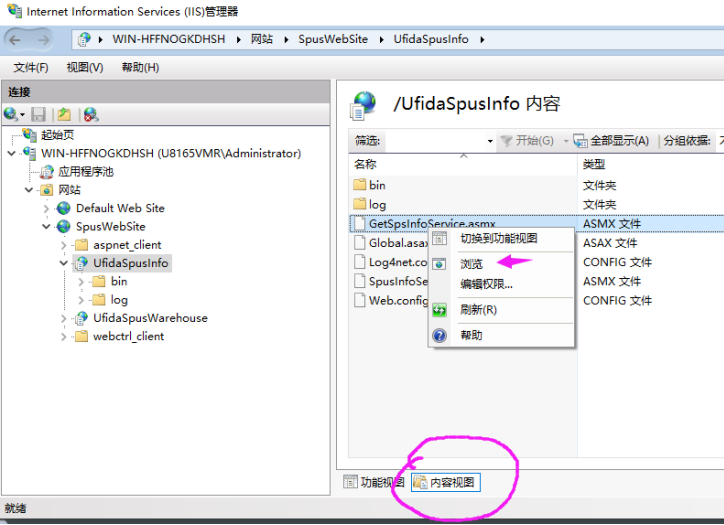This screenshot has width=724, height=525.
Task: Click the Log4net config file icon
Action: (359, 262)
